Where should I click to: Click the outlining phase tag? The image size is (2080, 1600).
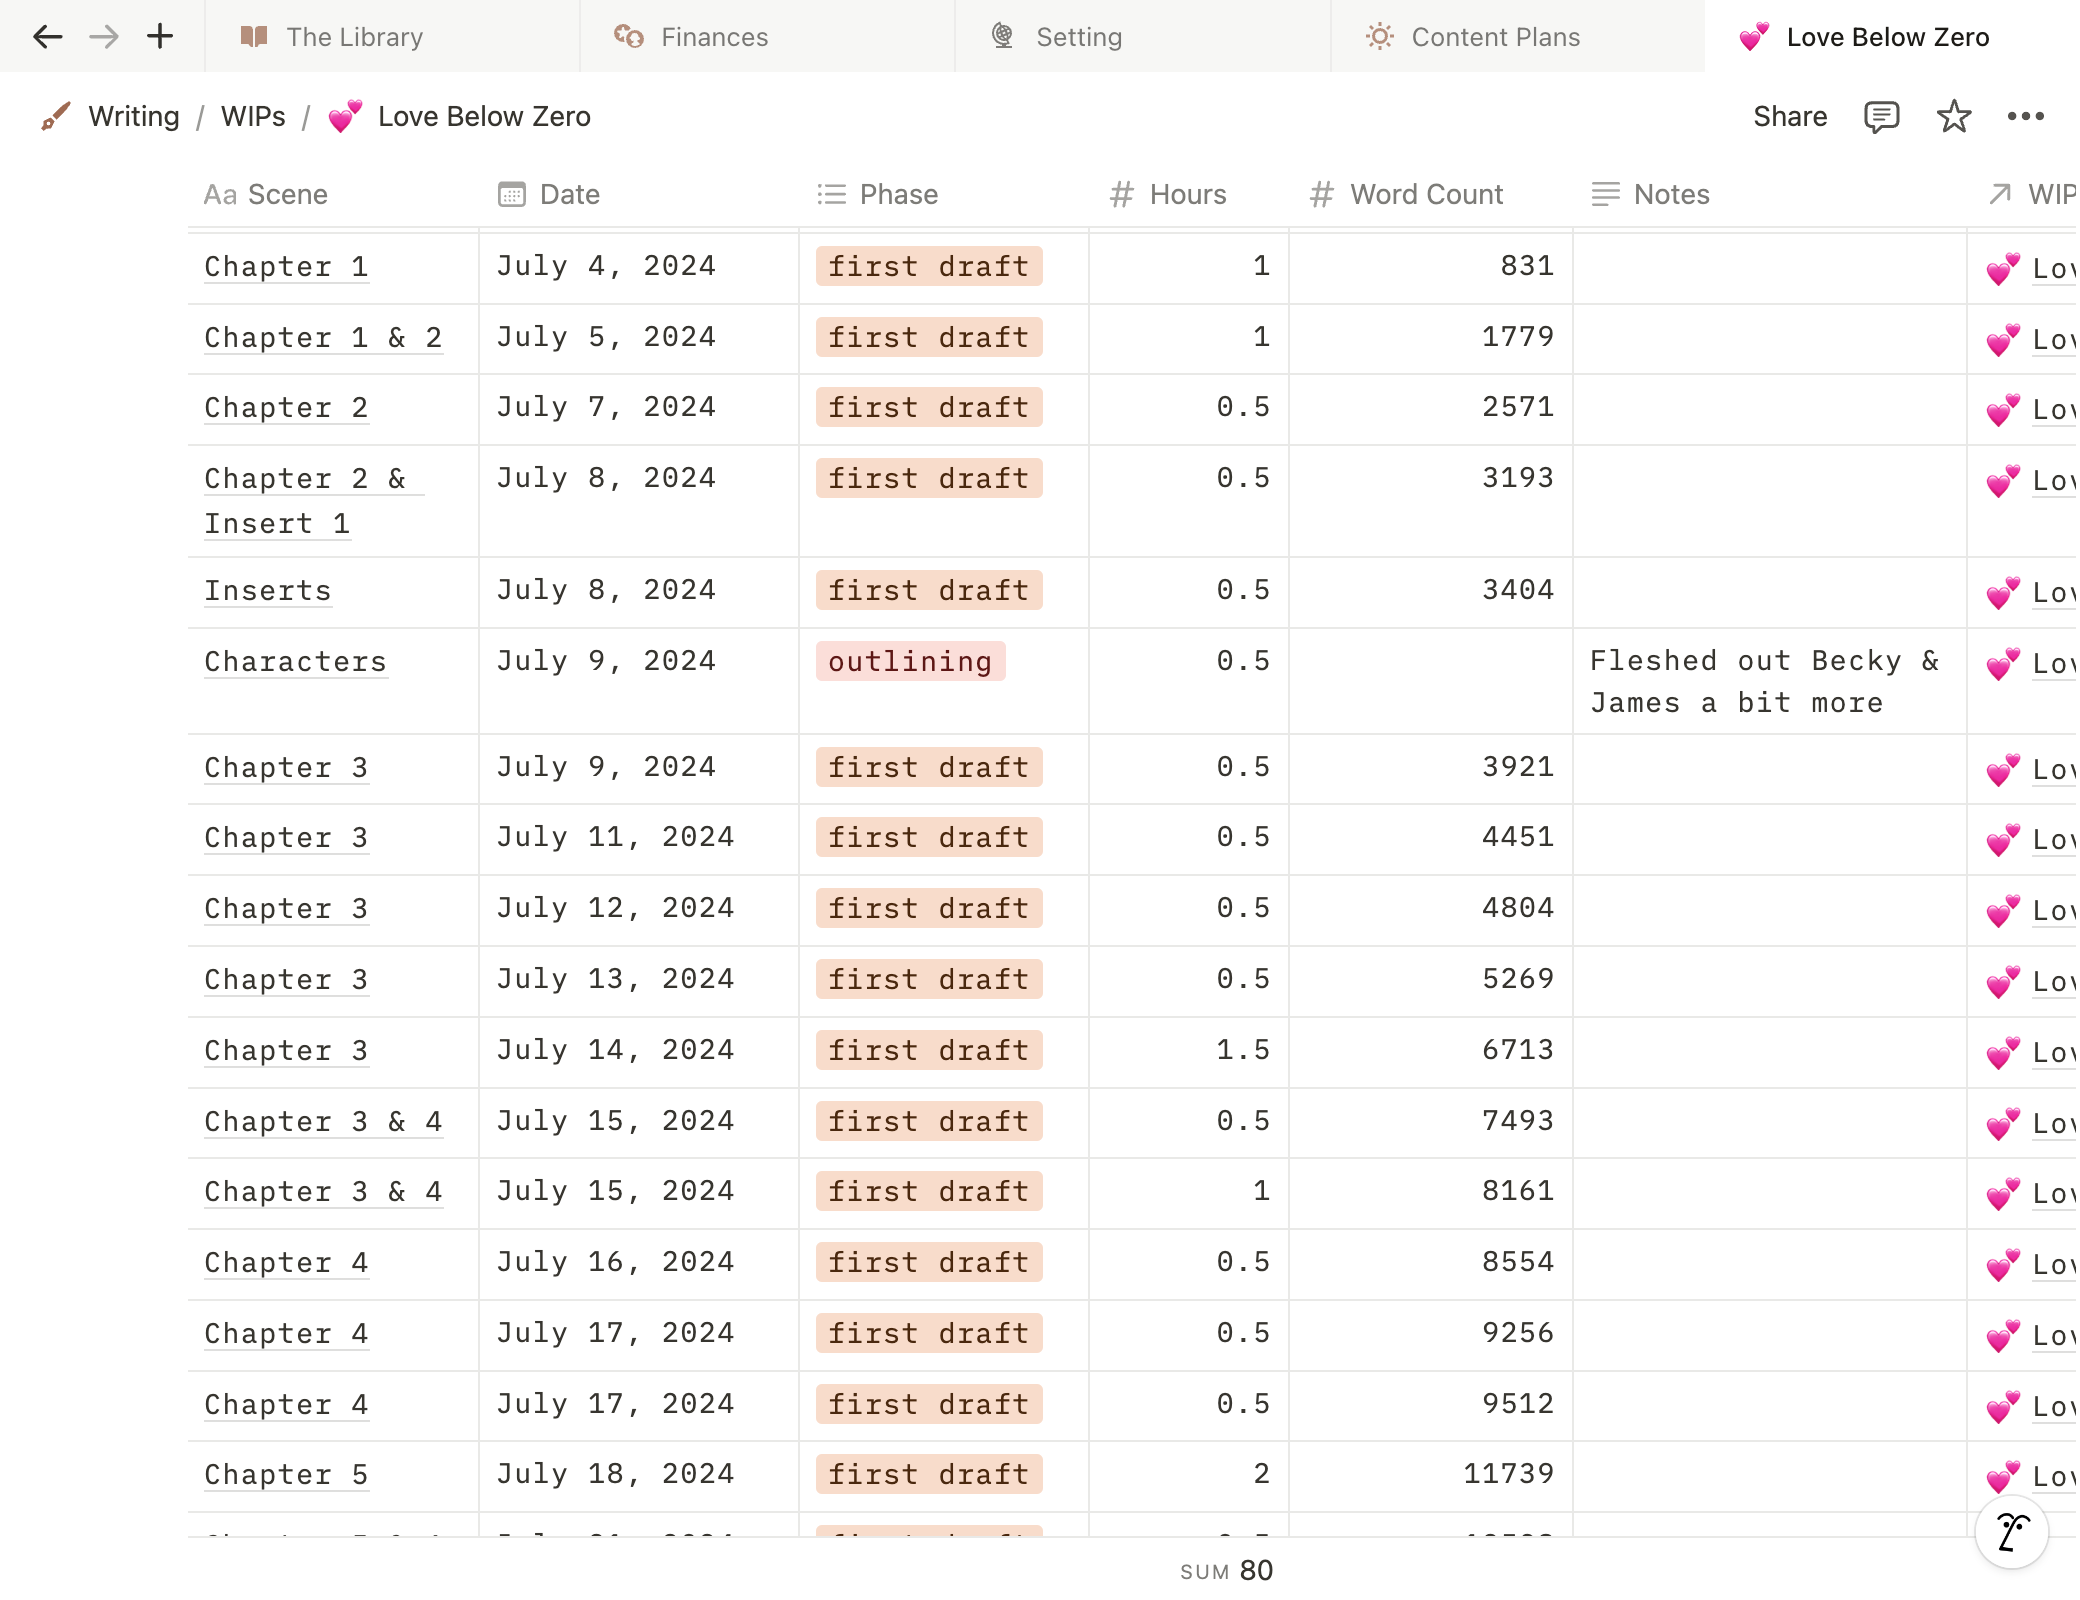910,661
